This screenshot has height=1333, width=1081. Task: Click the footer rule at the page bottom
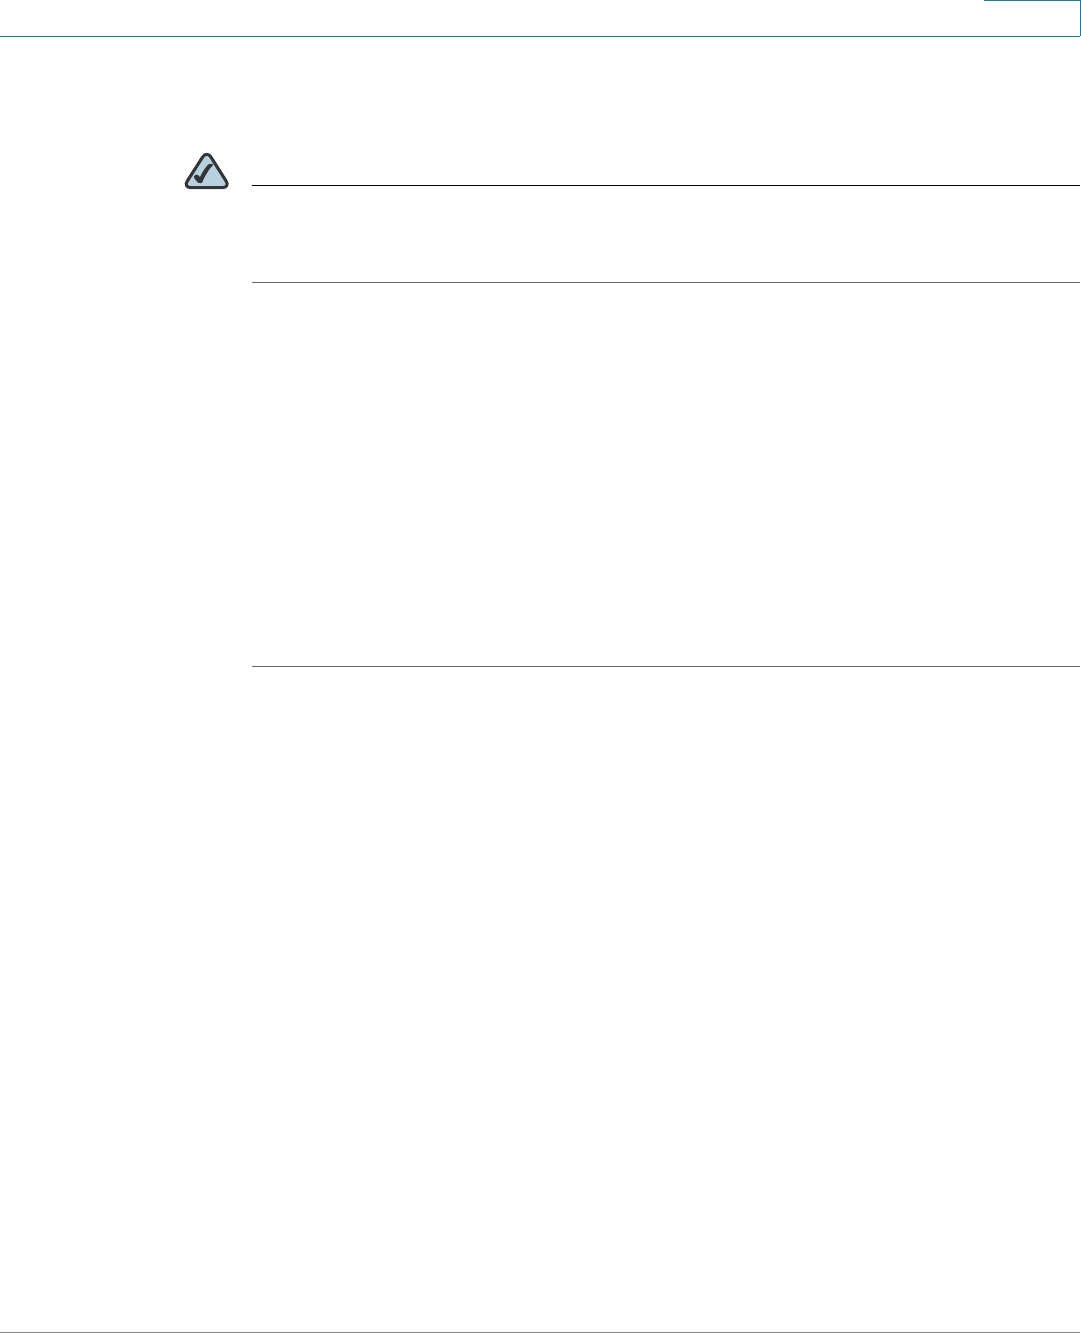540,1331
